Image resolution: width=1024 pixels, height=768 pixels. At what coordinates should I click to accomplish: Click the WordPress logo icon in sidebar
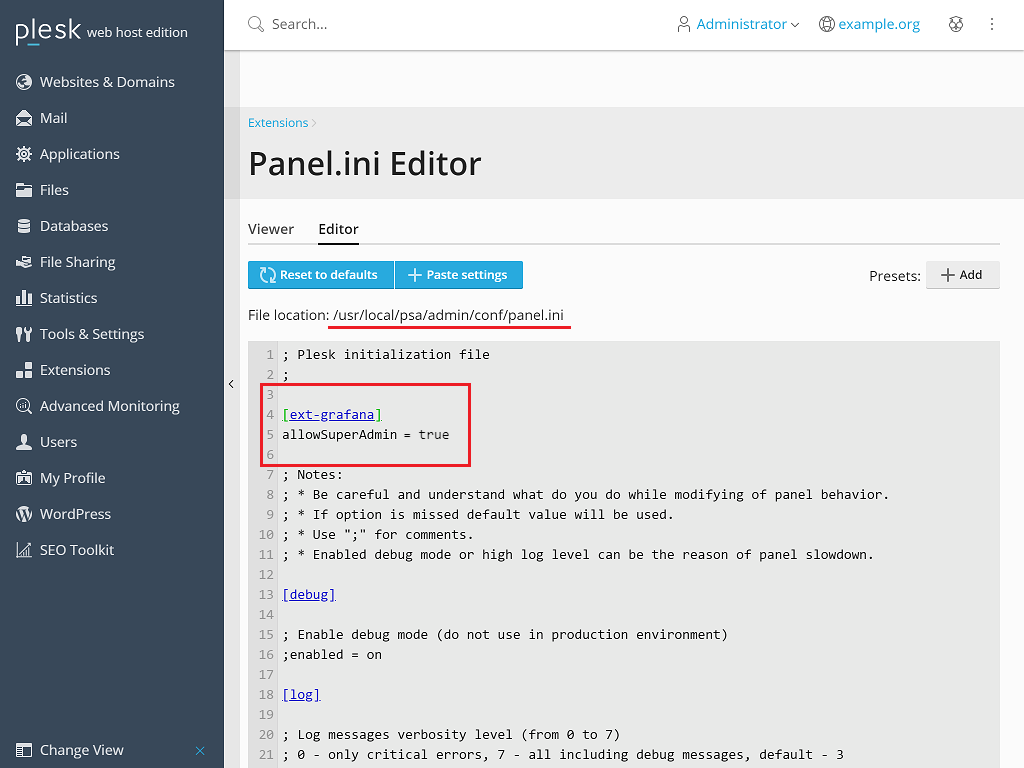[24, 514]
